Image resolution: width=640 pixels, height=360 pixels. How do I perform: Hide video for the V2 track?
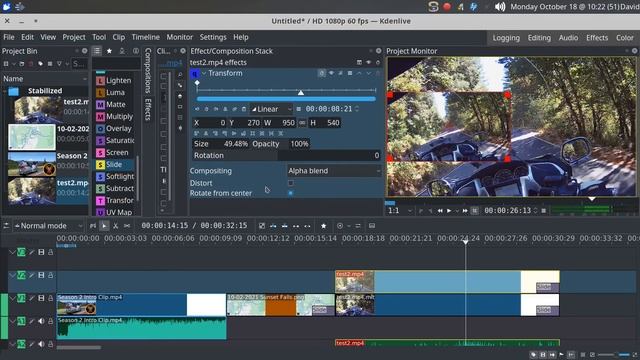click(x=41, y=276)
